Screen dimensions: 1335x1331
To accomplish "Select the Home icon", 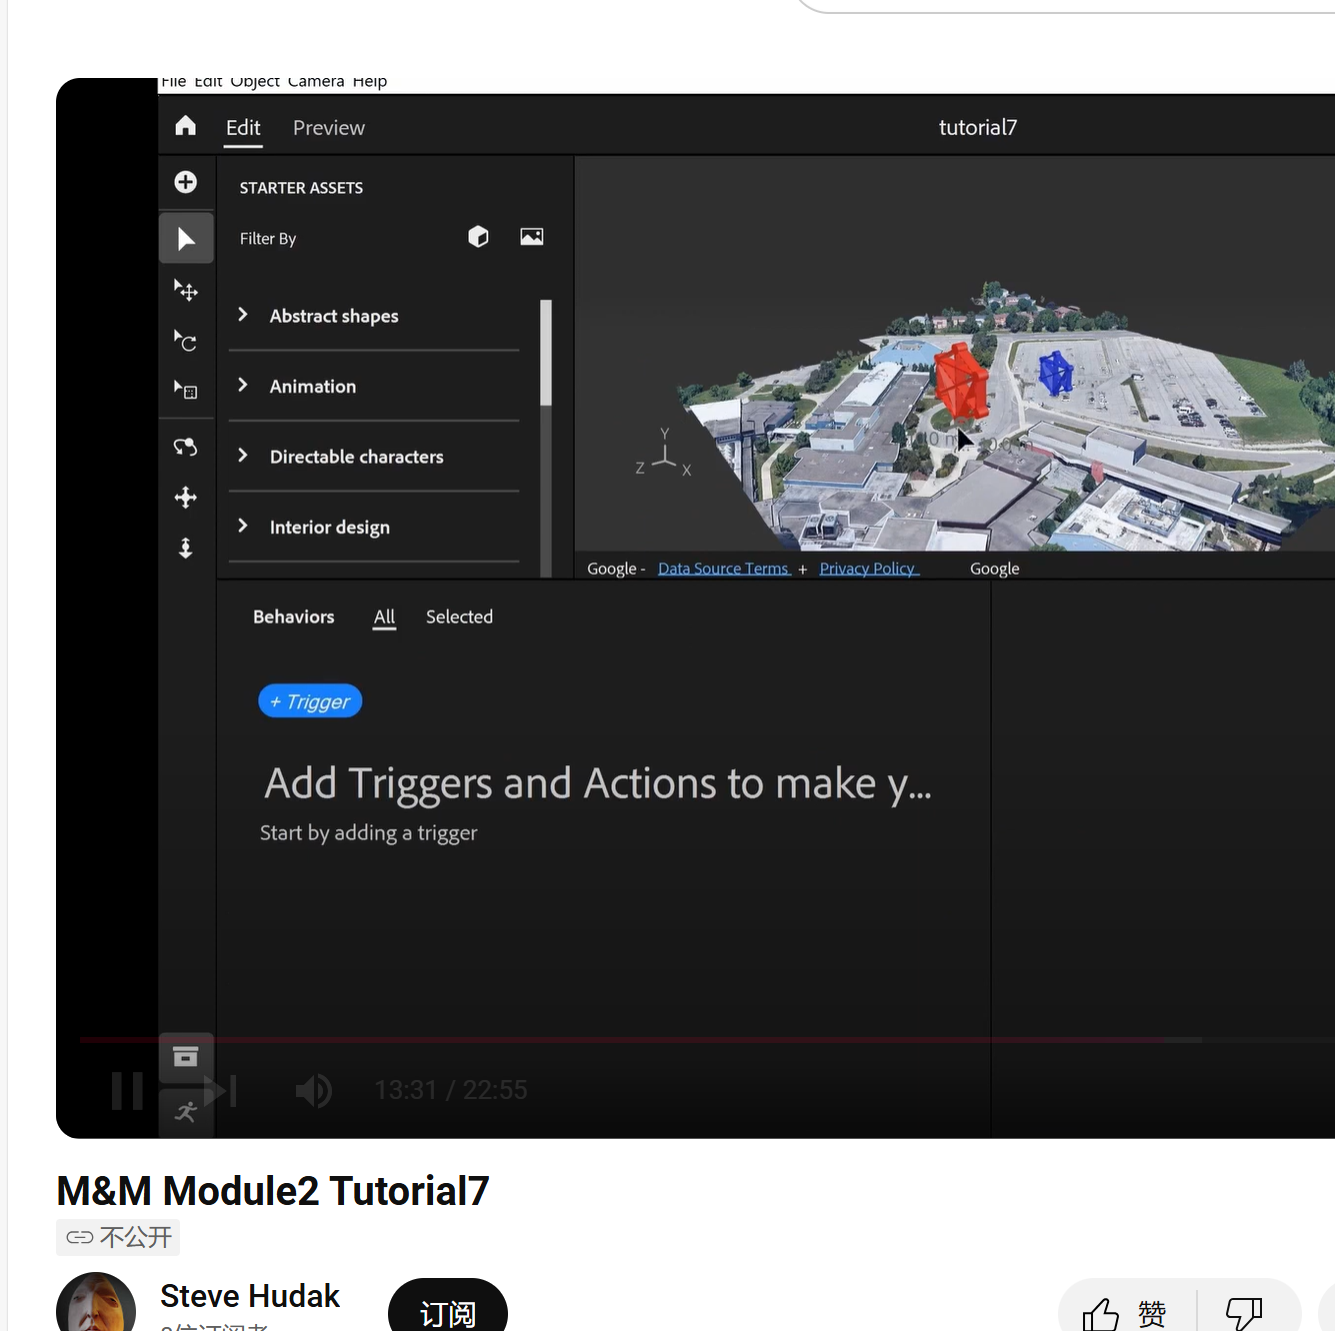I will (185, 125).
